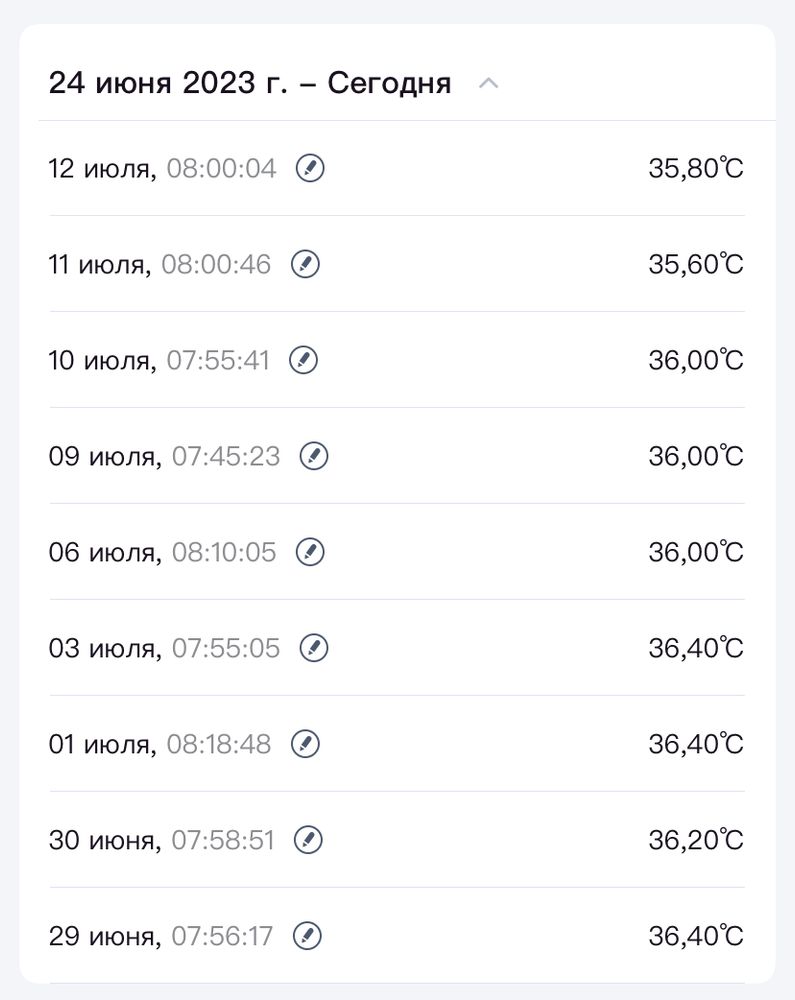Click the "24 июня 2023 г. – Сегодня" header
This screenshot has height=1000, width=795.
coord(250,83)
